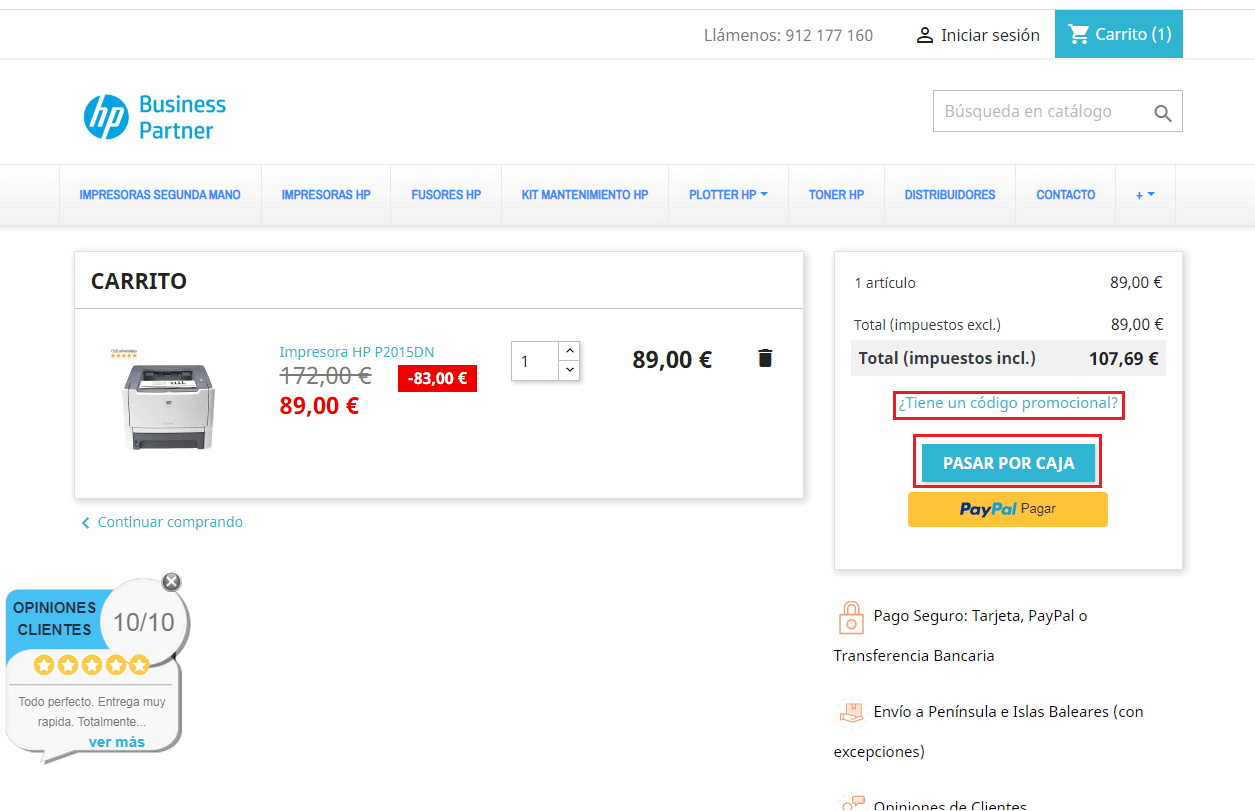Screen dimensions: 1255x811
Task: Click the 10/10 rating bubble
Action: point(144,622)
